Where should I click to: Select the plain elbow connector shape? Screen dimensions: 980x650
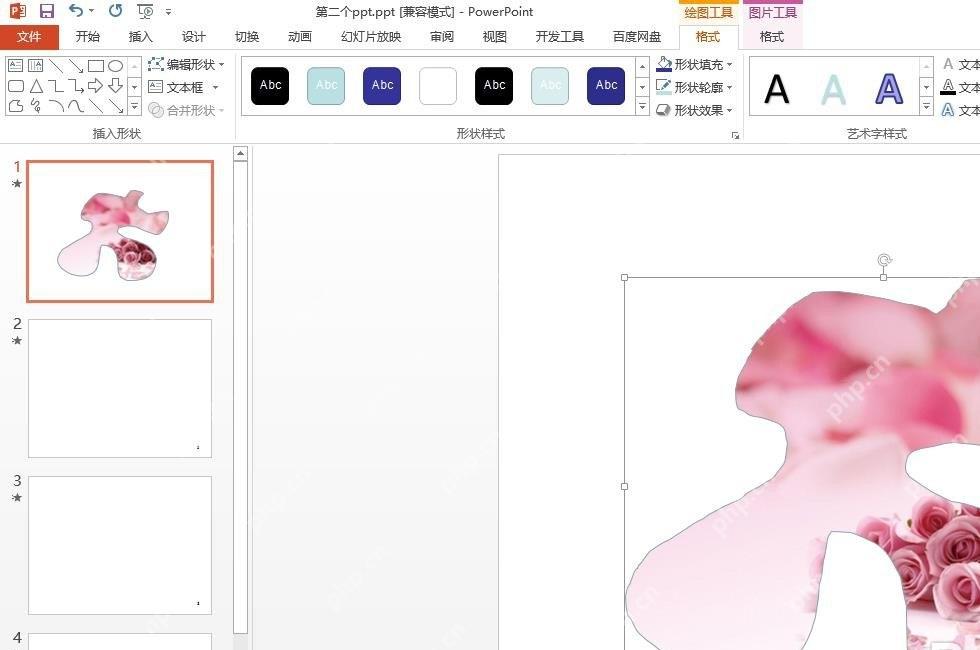(56, 86)
